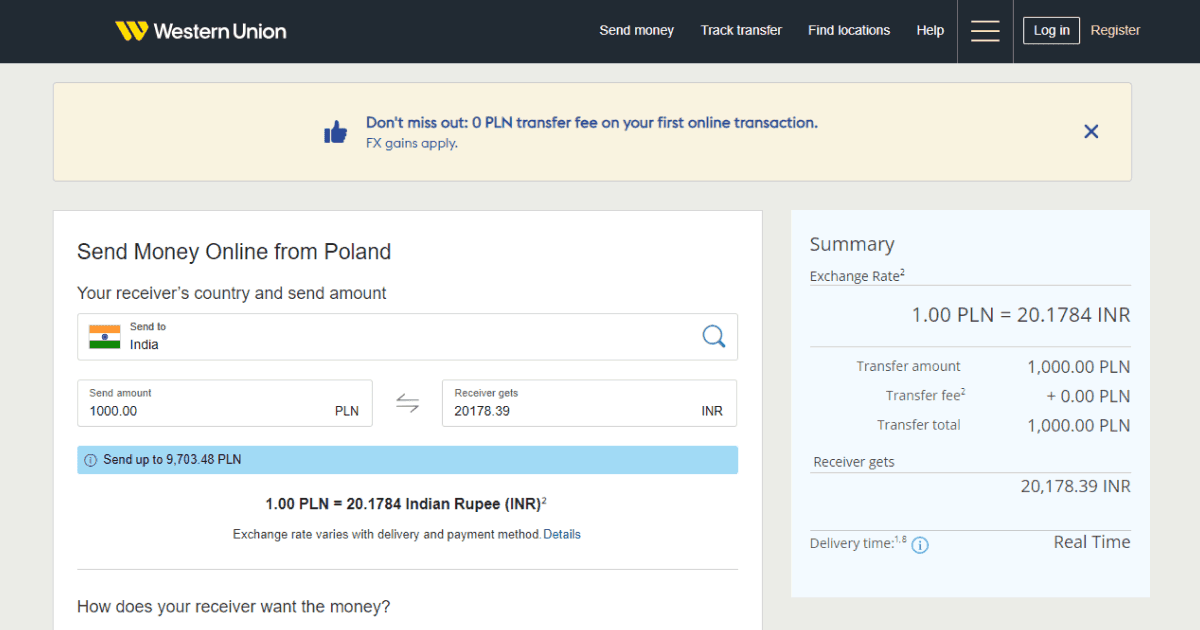The image size is (1200, 630).
Task: Click the Western Union logo
Action: point(200,31)
